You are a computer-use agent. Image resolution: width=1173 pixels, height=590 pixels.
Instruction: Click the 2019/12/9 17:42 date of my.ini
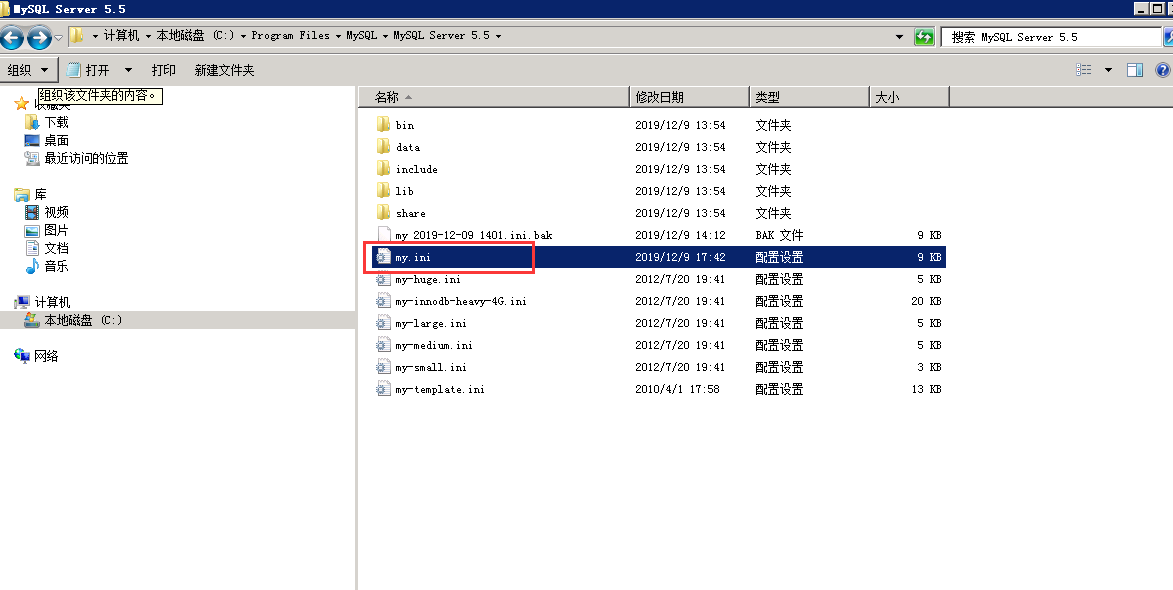(680, 256)
